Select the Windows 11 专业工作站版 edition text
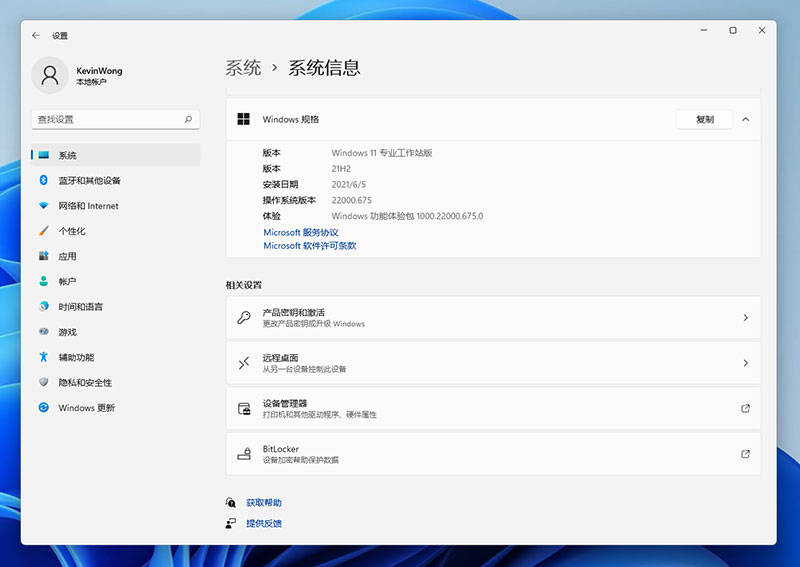This screenshot has width=800, height=567. [x=382, y=153]
